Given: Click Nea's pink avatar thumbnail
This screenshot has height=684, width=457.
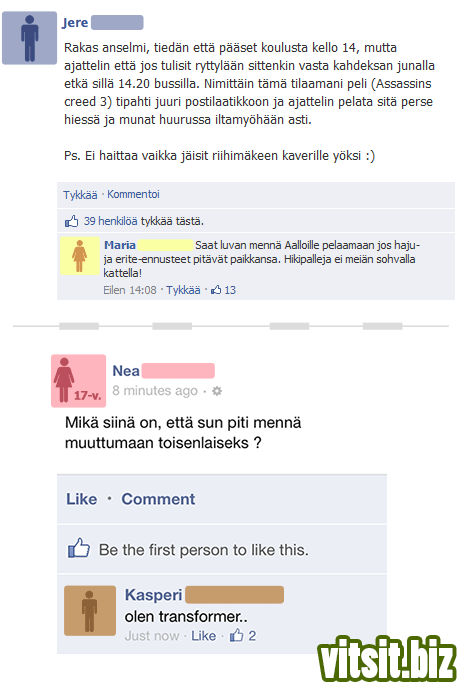Looking at the screenshot, I should point(78,381).
